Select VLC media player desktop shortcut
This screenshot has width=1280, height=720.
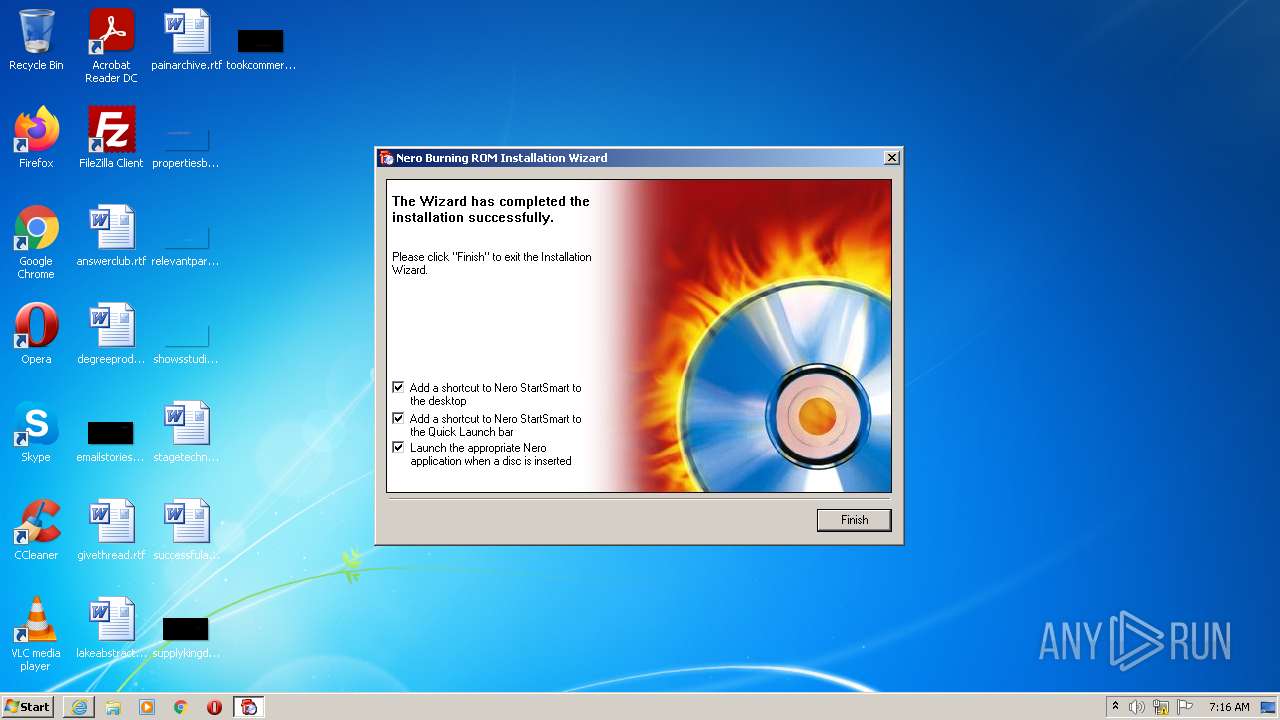[x=36, y=634]
